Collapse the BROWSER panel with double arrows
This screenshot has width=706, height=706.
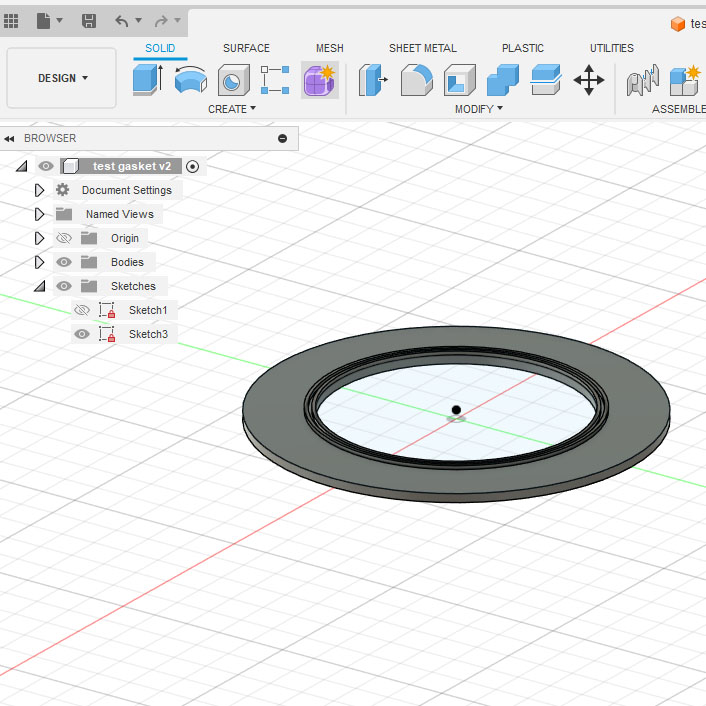tap(9, 139)
